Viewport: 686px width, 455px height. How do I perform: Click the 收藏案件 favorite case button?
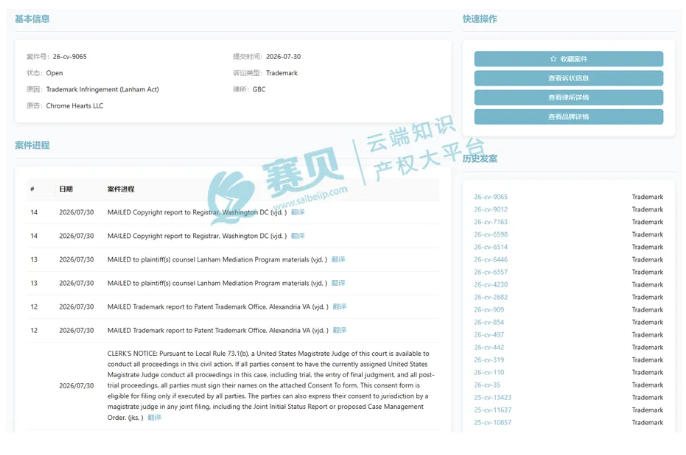tap(568, 59)
